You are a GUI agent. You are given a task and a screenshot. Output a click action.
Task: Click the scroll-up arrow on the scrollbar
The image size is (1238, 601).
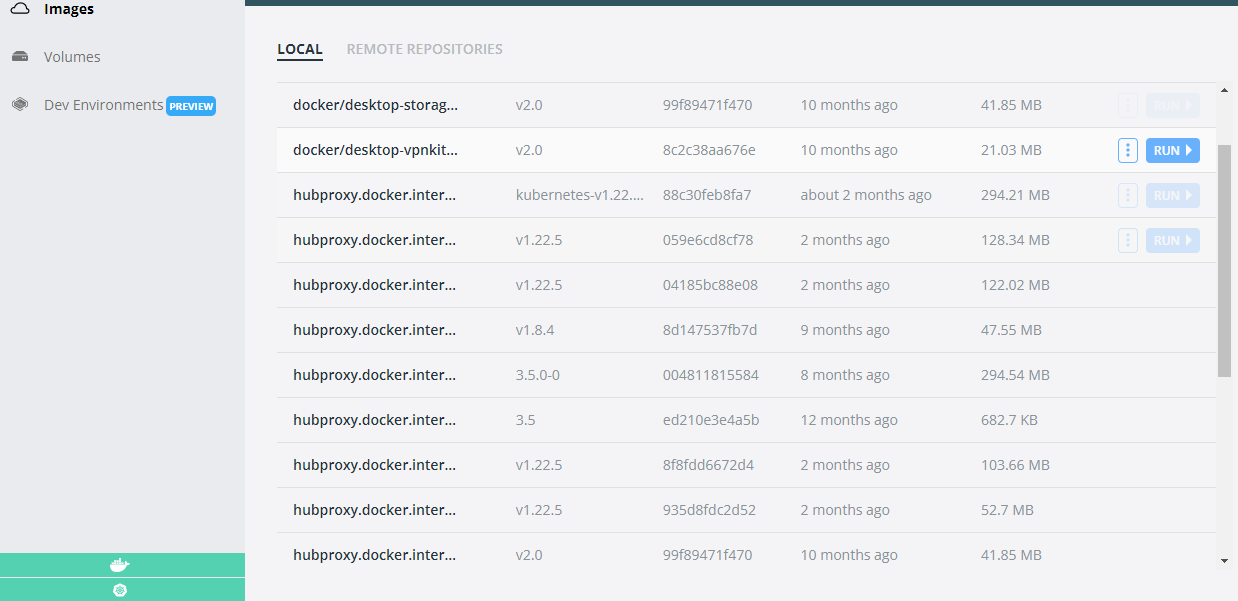[x=1224, y=88]
